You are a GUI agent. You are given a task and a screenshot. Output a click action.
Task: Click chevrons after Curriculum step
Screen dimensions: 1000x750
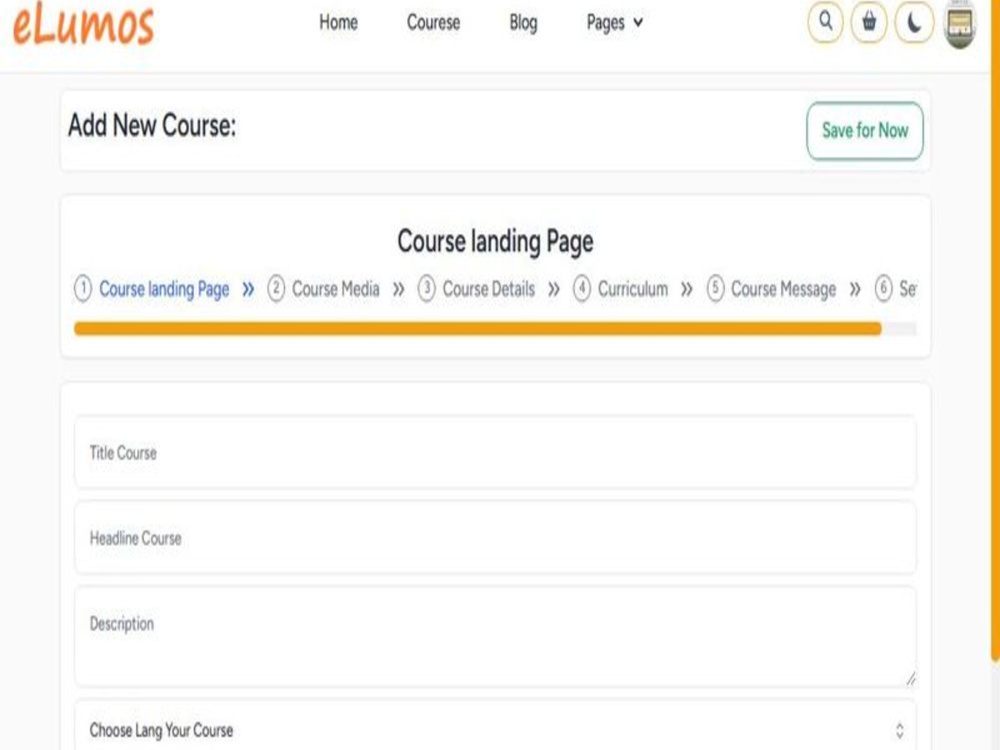[x=687, y=290]
